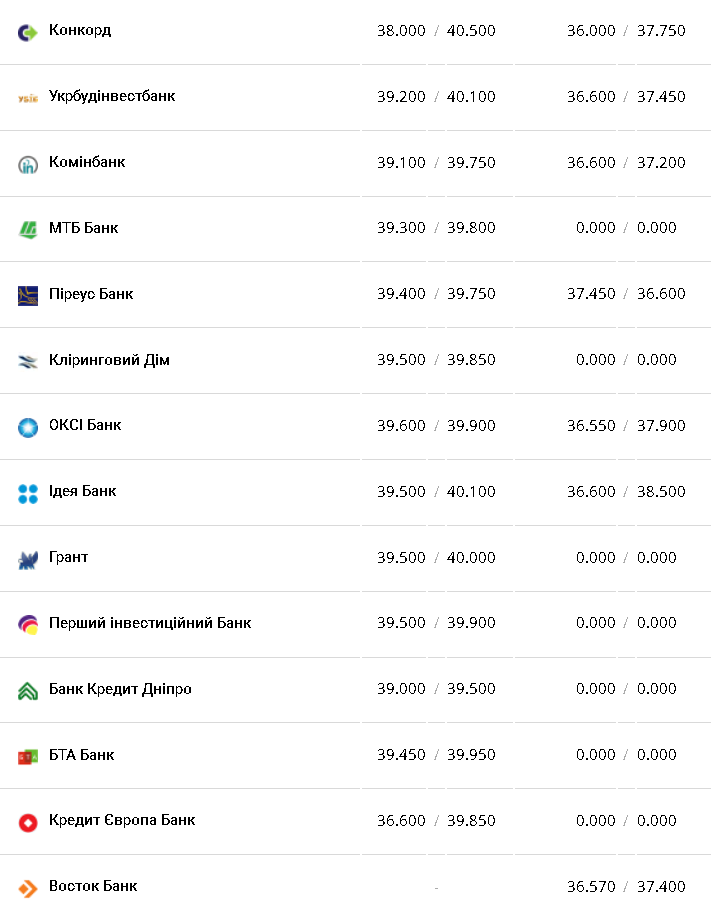This screenshot has width=711, height=912.
Task: Click Восток Банк rate 36.570 / 37.400
Action: click(x=626, y=886)
